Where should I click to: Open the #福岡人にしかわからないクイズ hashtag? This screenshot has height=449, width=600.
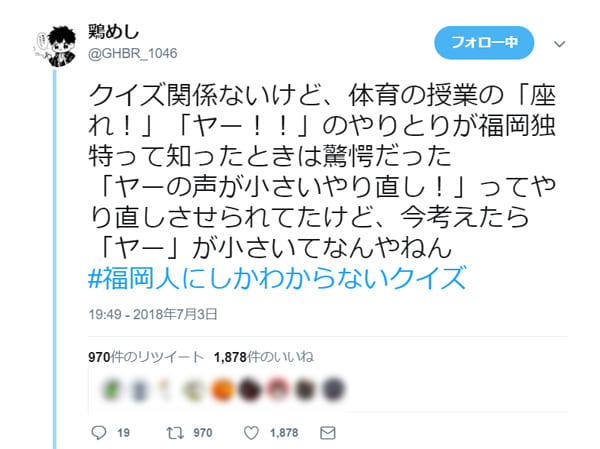(x=277, y=278)
